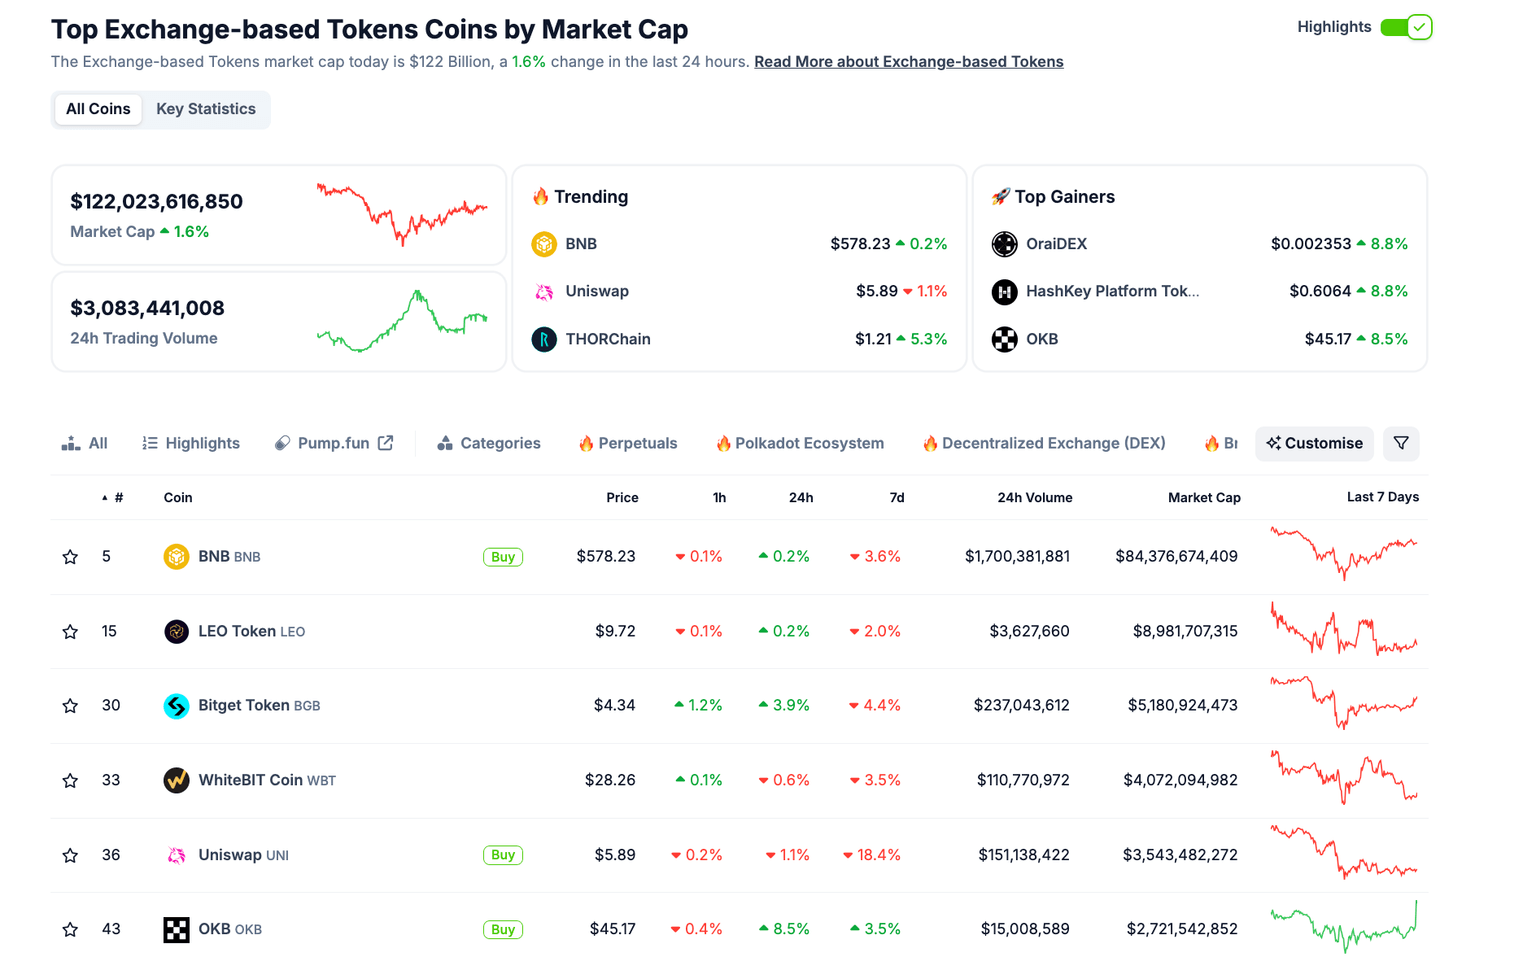Click the Uniswap icon in Trending
Image resolution: width=1536 pixels, height=967 pixels.
click(x=544, y=291)
